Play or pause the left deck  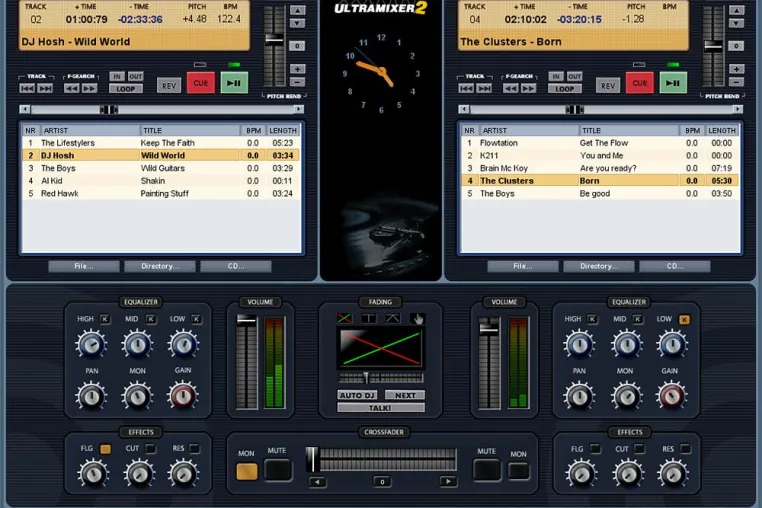(234, 83)
